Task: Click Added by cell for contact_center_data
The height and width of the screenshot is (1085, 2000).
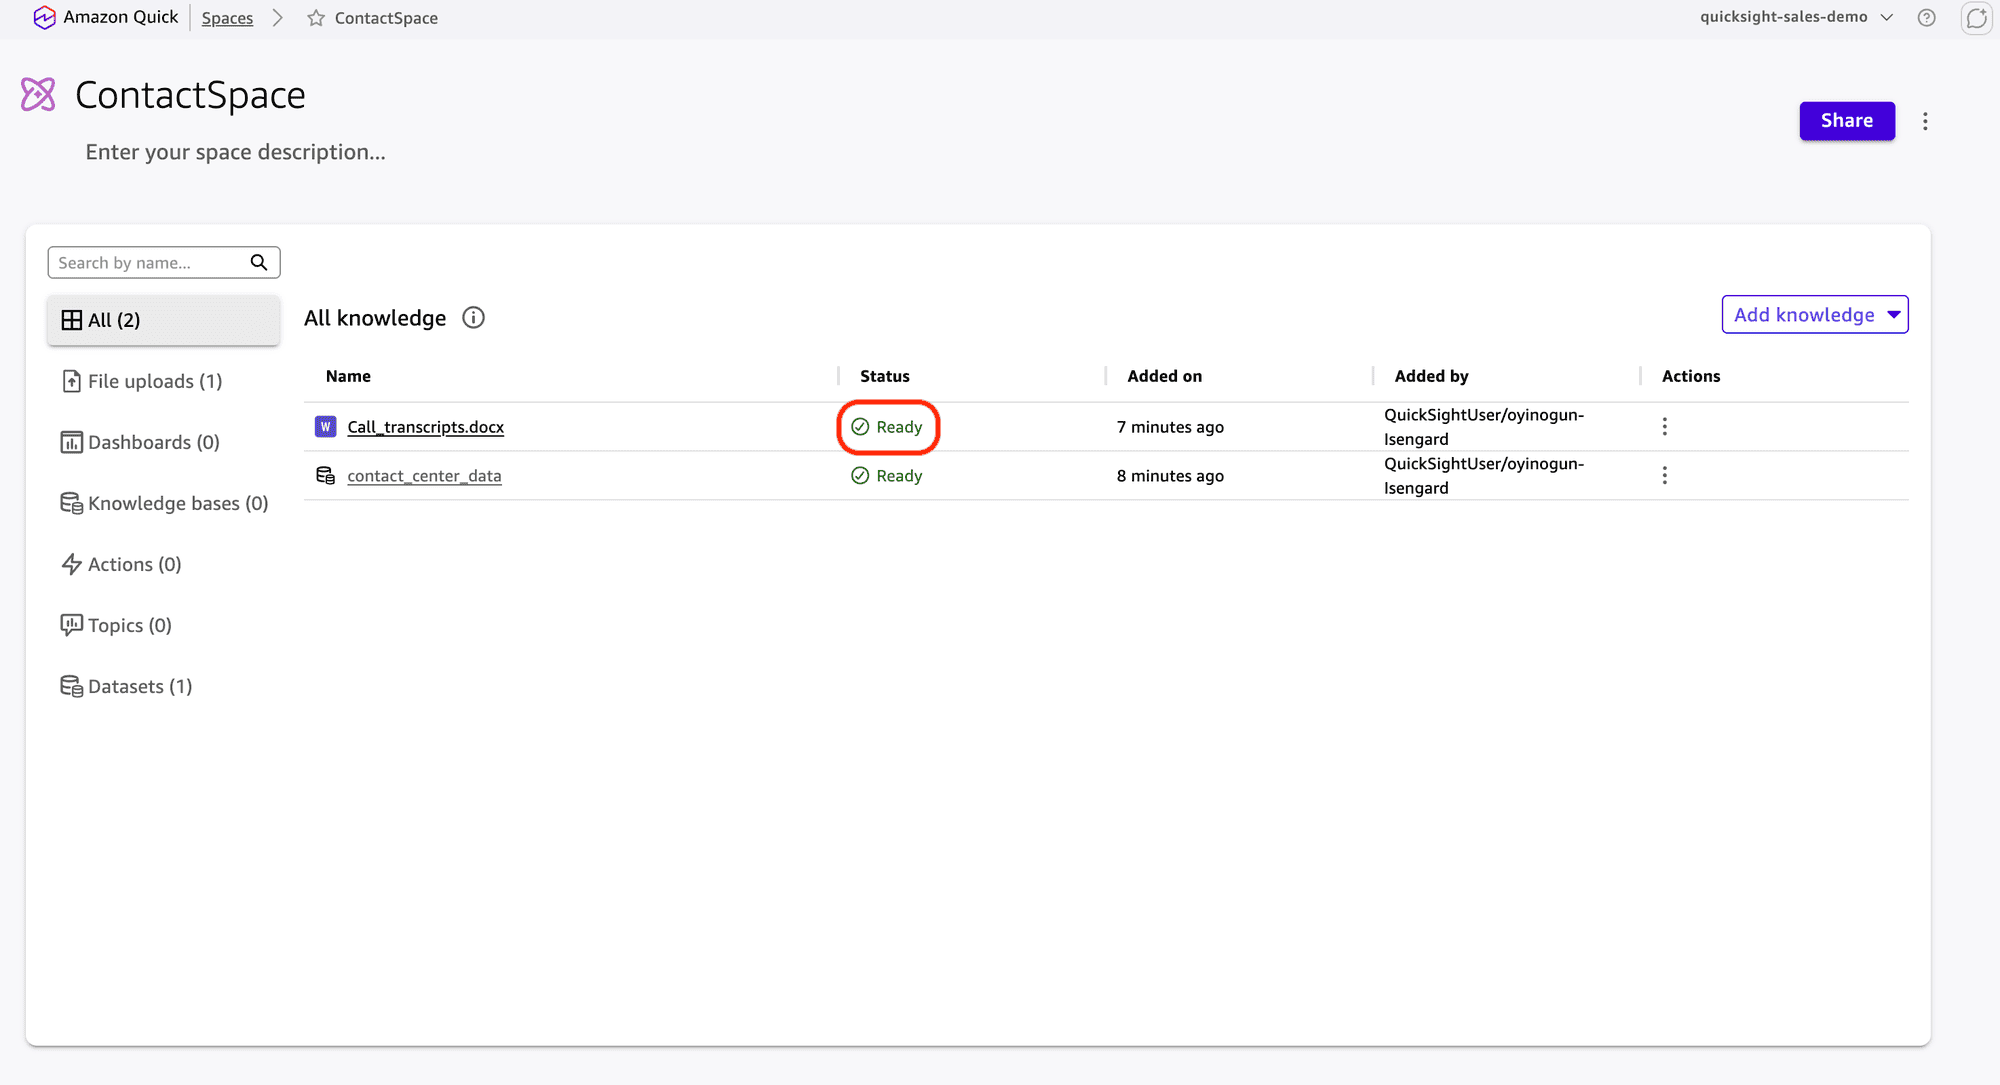Action: coord(1484,476)
